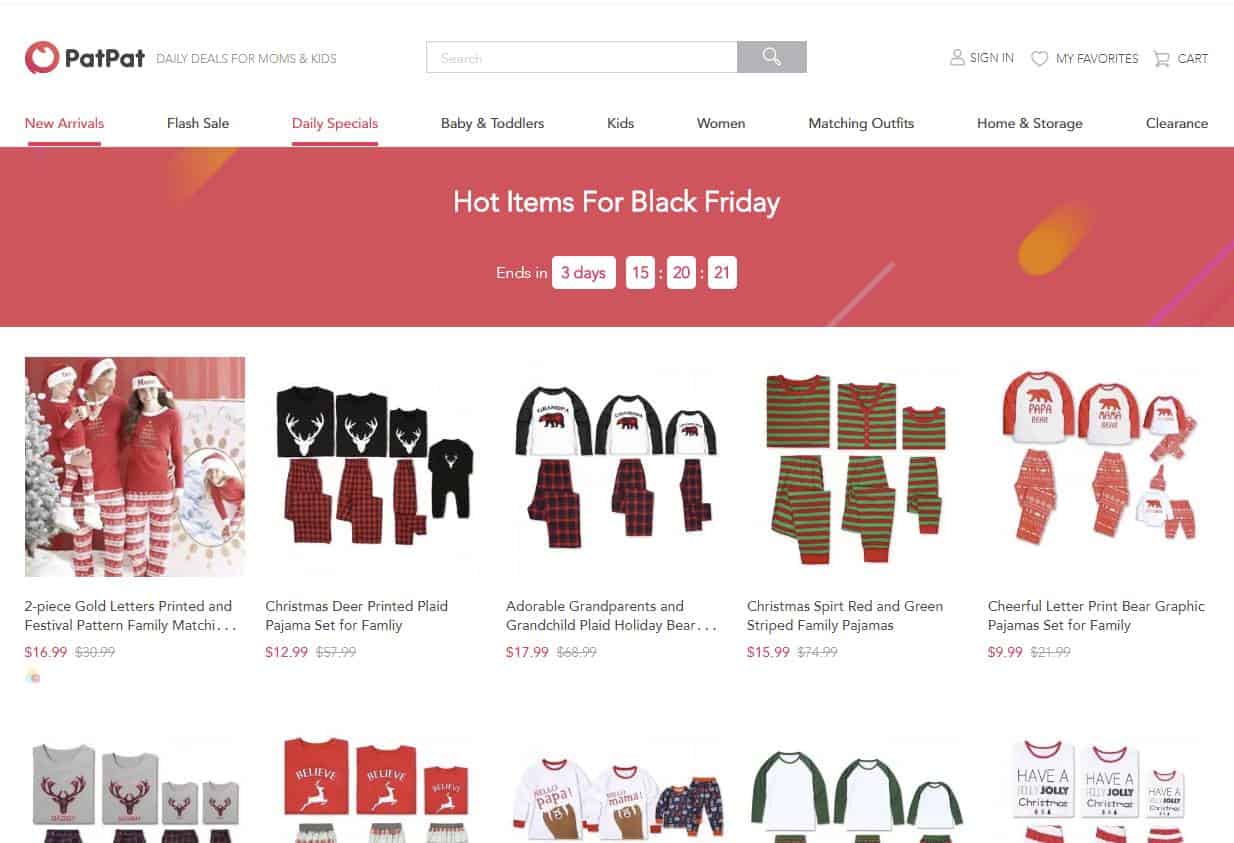View the red and green striped pajamas image
This screenshot has width=1234, height=843.
coord(857,467)
